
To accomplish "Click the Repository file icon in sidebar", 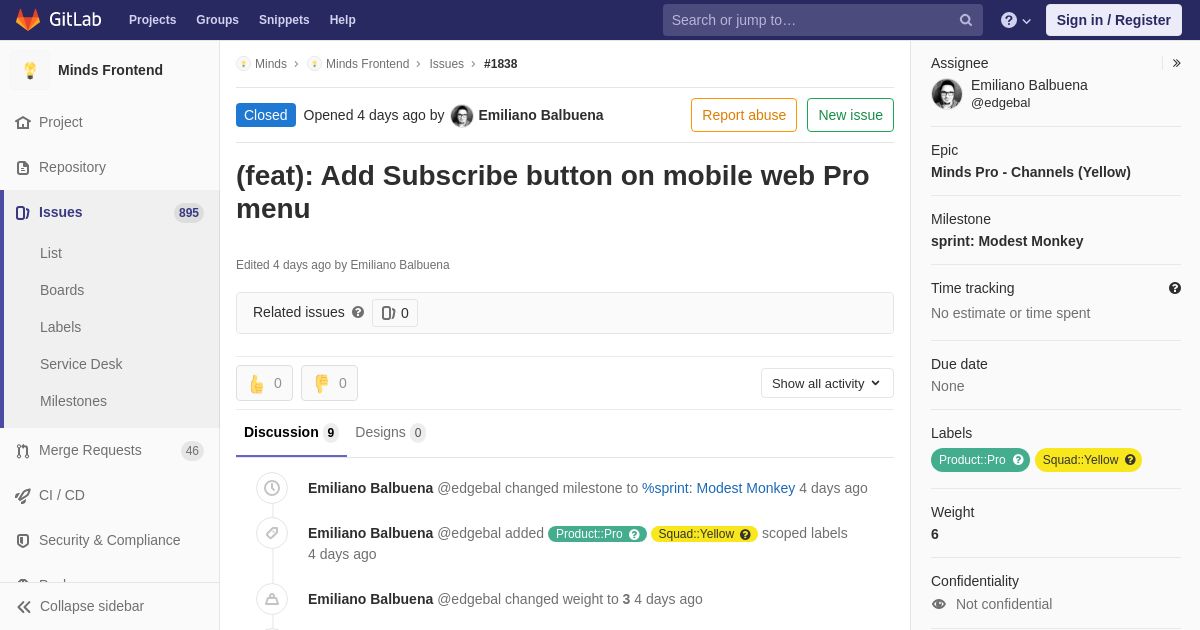I will coord(23,167).
